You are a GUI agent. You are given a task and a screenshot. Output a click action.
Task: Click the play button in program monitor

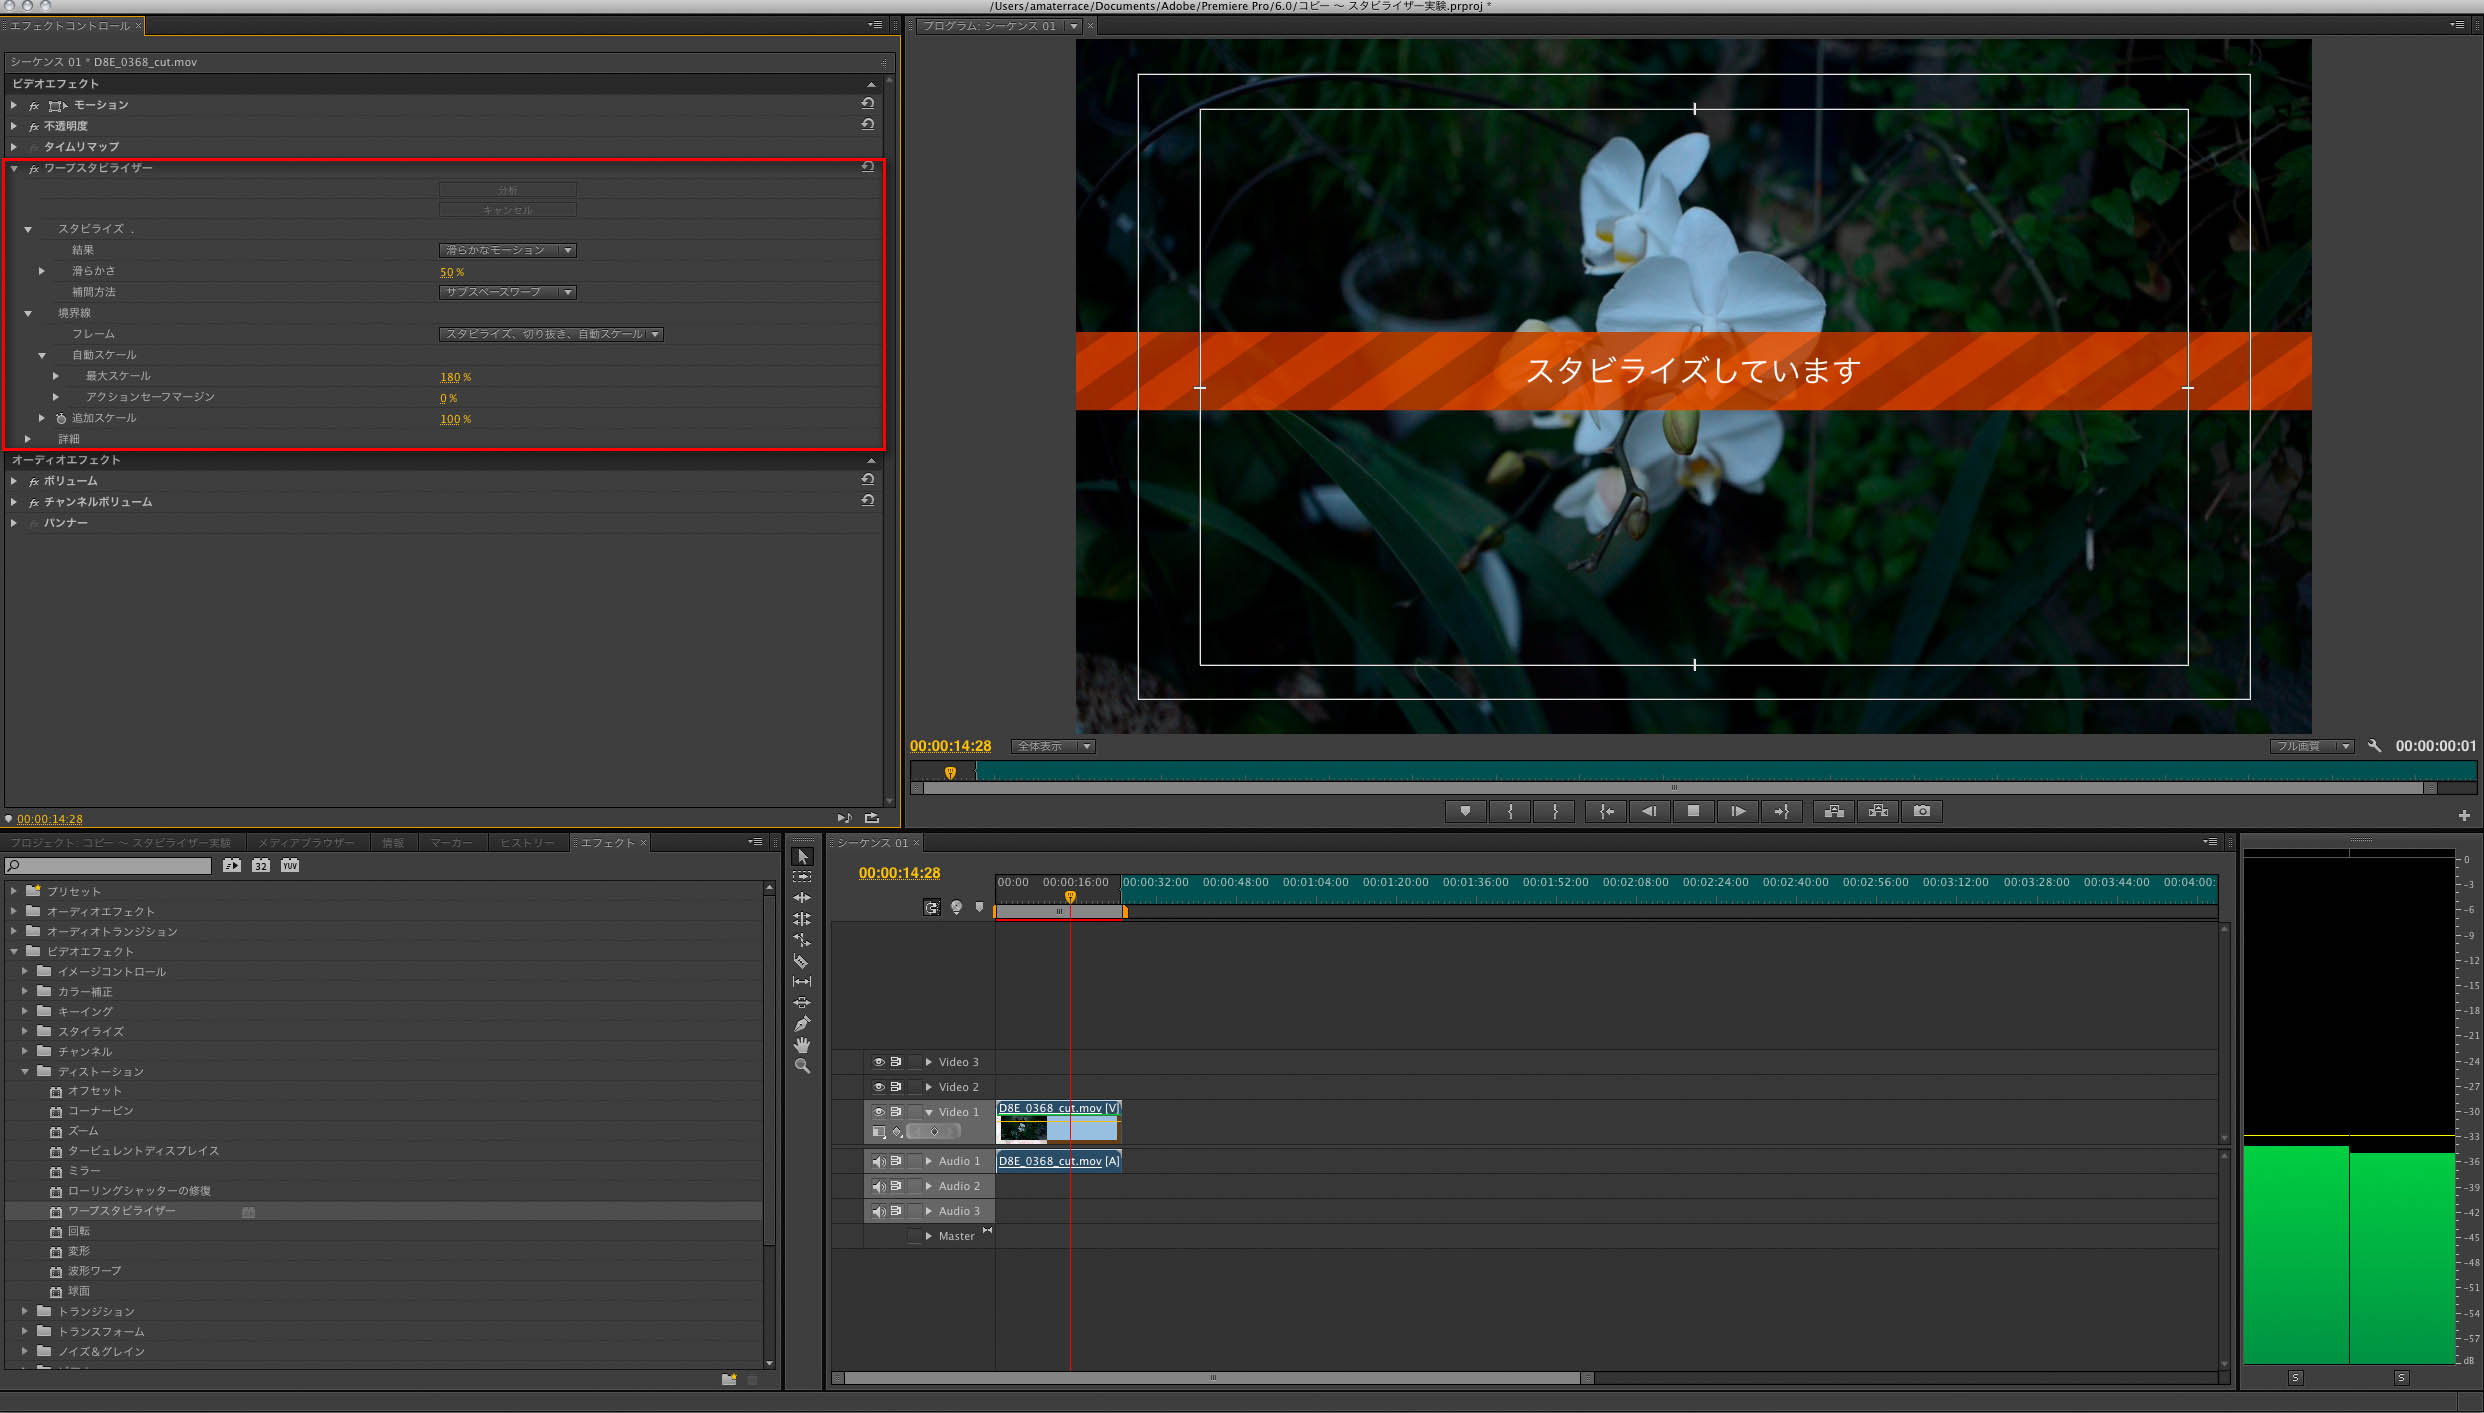1737,811
